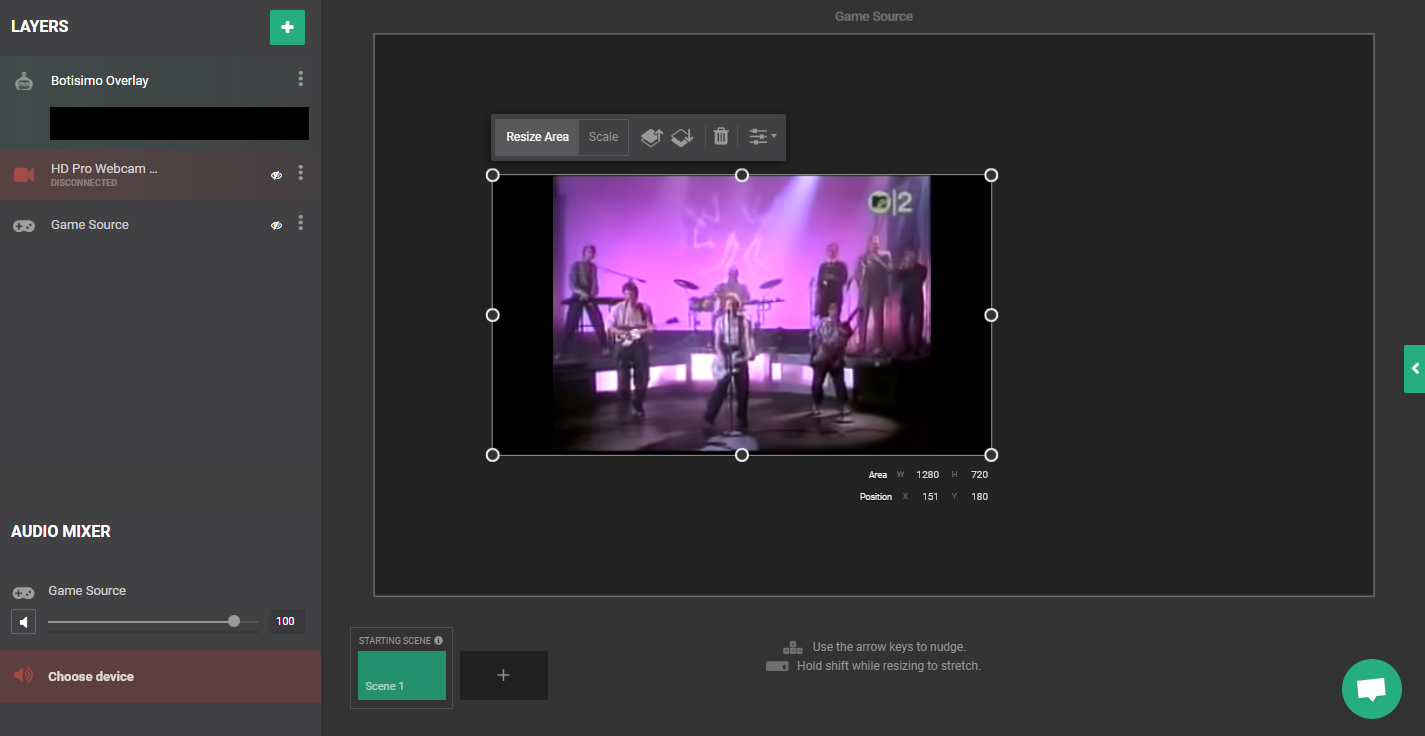Screen dimensions: 1425x736
Task: Click the top-right resize handle
Action: (x=991, y=175)
